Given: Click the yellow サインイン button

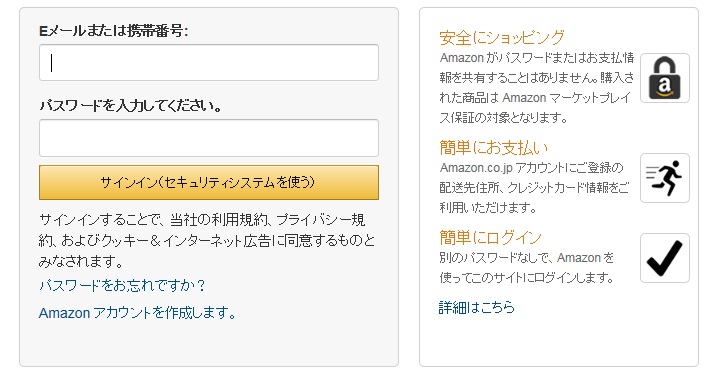Looking at the screenshot, I should pos(209,183).
